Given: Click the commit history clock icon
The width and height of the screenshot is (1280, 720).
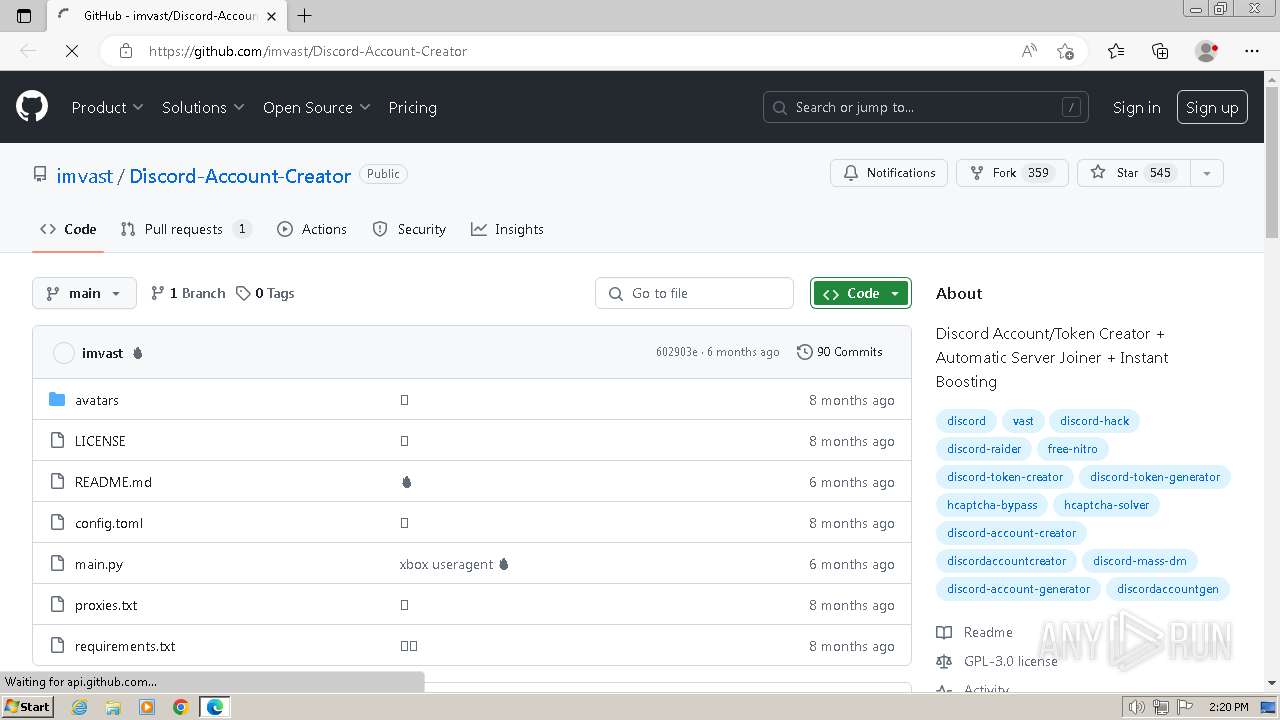Looking at the screenshot, I should (804, 352).
